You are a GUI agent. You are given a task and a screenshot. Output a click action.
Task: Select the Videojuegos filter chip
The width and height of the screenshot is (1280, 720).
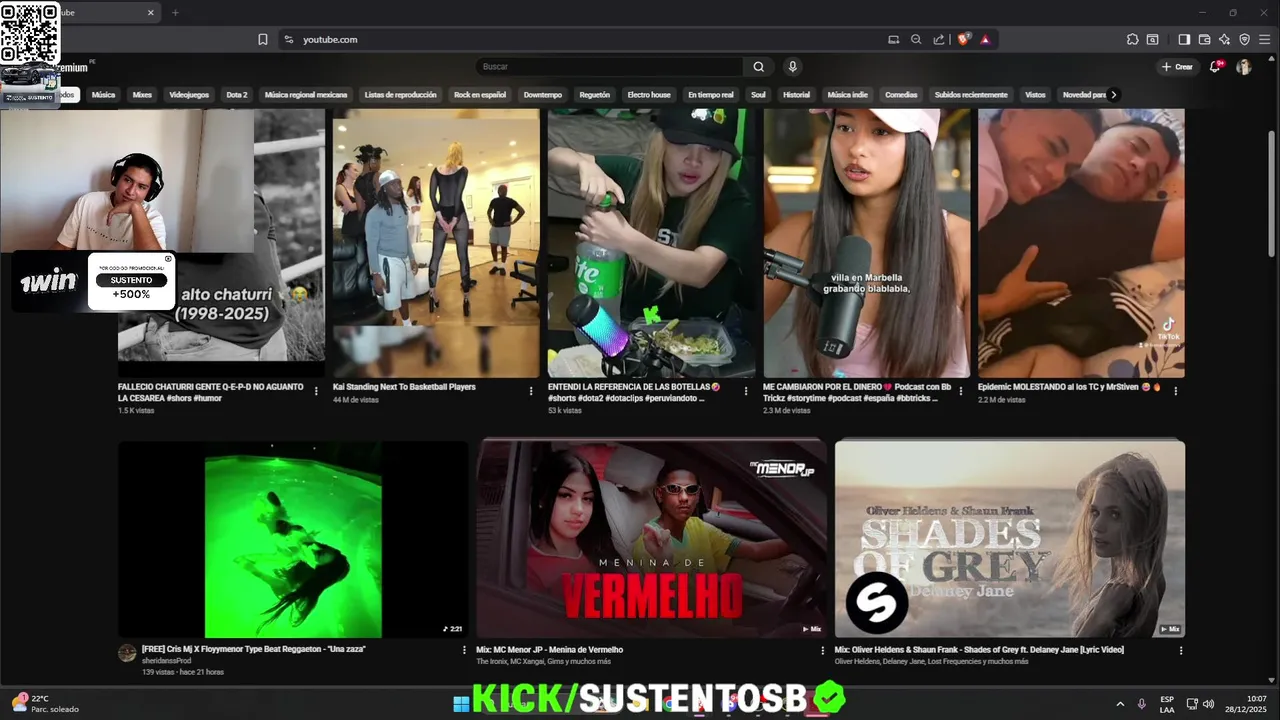[189, 95]
